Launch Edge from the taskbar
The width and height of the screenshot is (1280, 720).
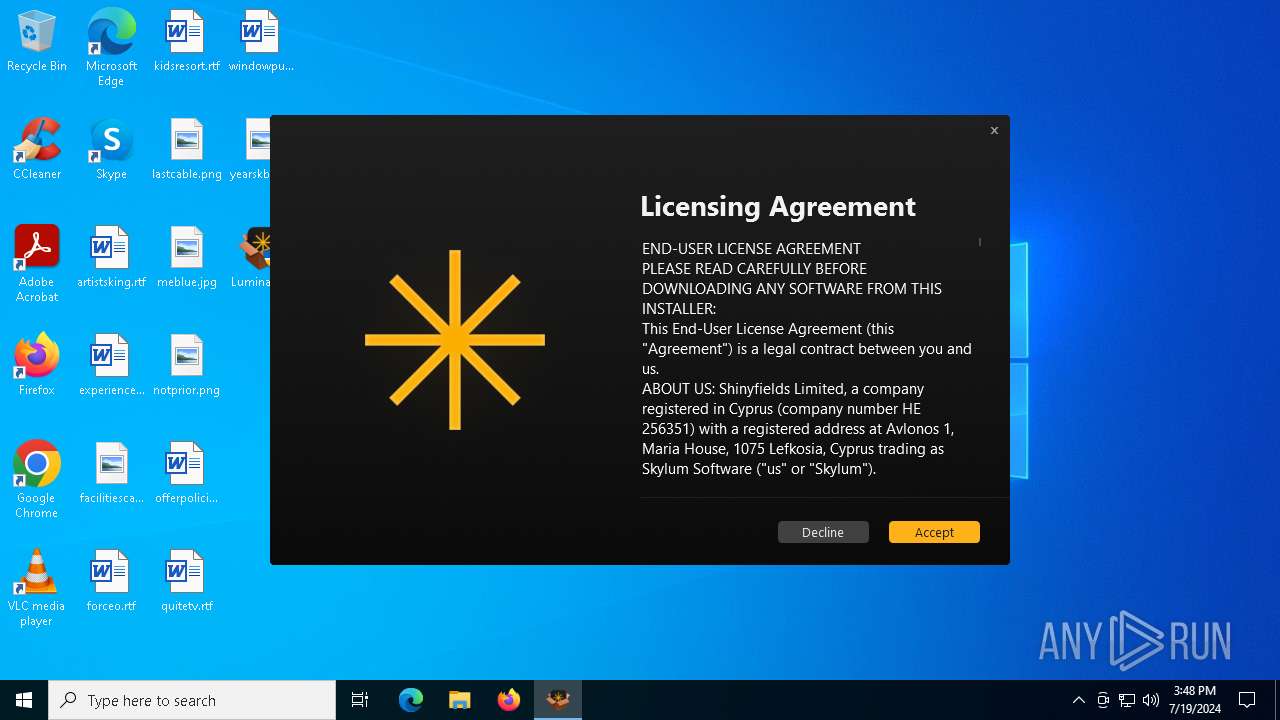click(411, 700)
